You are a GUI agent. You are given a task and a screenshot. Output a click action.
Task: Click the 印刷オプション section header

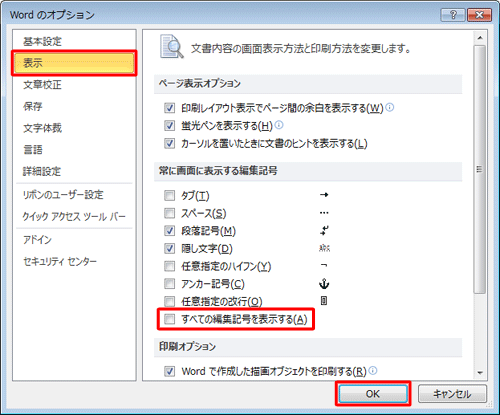pos(308,347)
